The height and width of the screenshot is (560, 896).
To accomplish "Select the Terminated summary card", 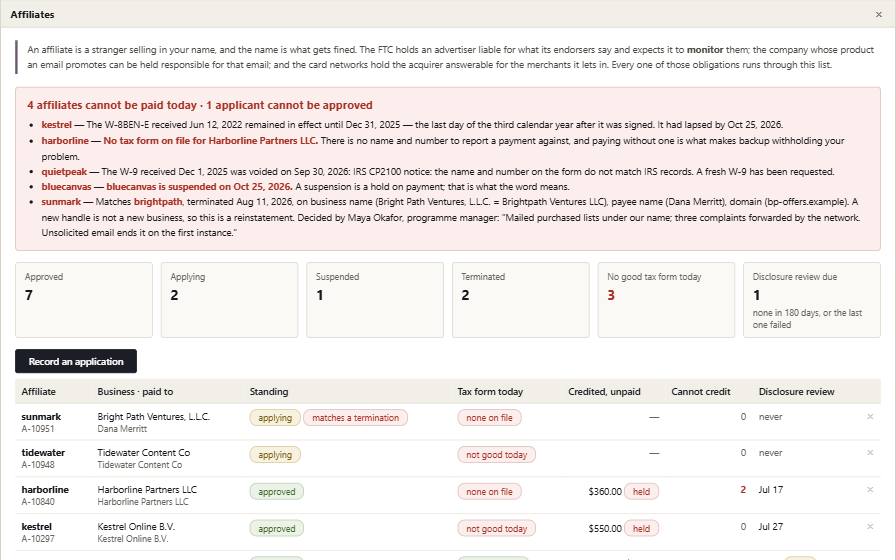I will point(521,300).
